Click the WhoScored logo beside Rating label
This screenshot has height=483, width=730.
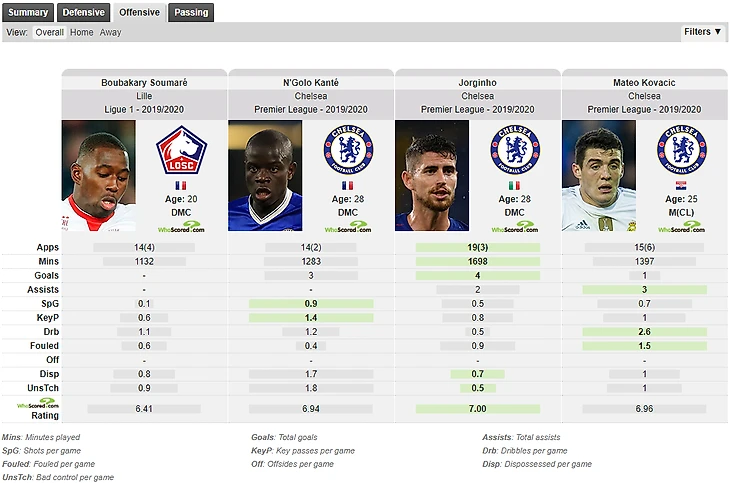[x=38, y=403]
